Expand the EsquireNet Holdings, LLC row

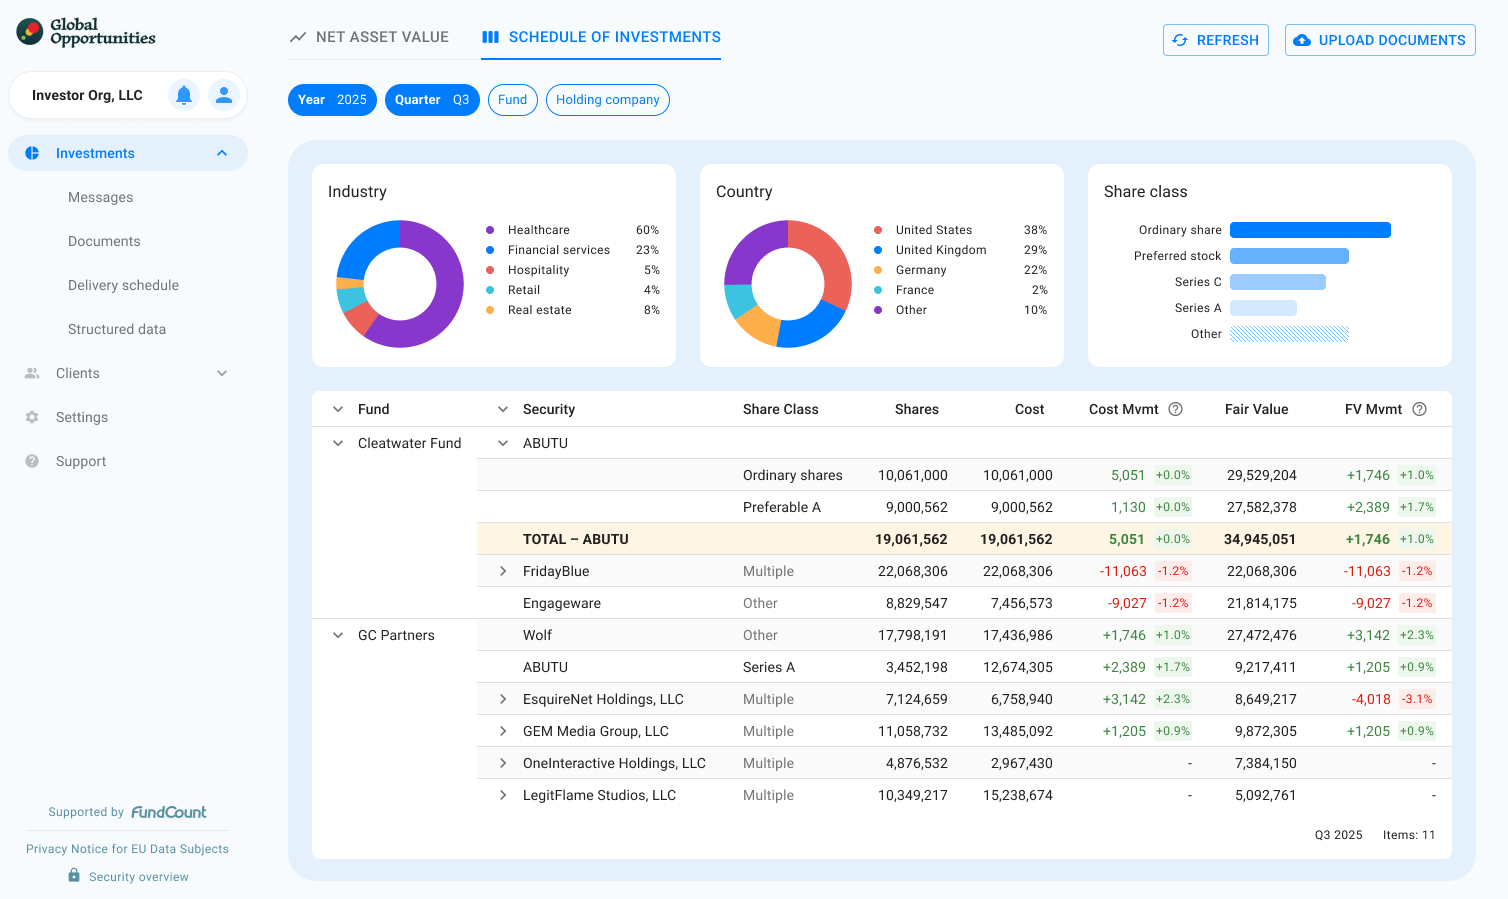(x=503, y=699)
